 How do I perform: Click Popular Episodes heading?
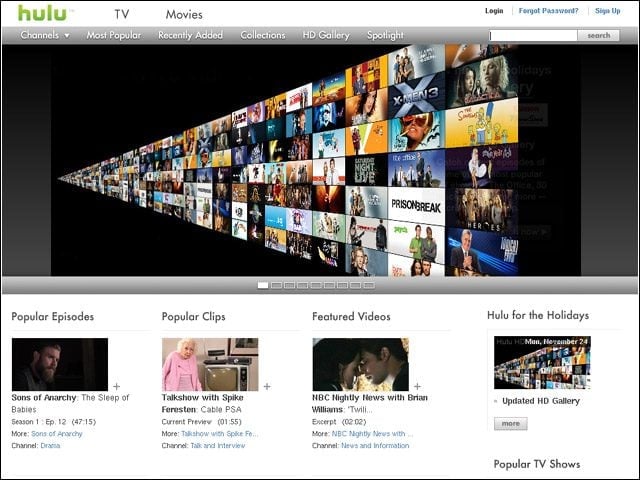(x=53, y=317)
